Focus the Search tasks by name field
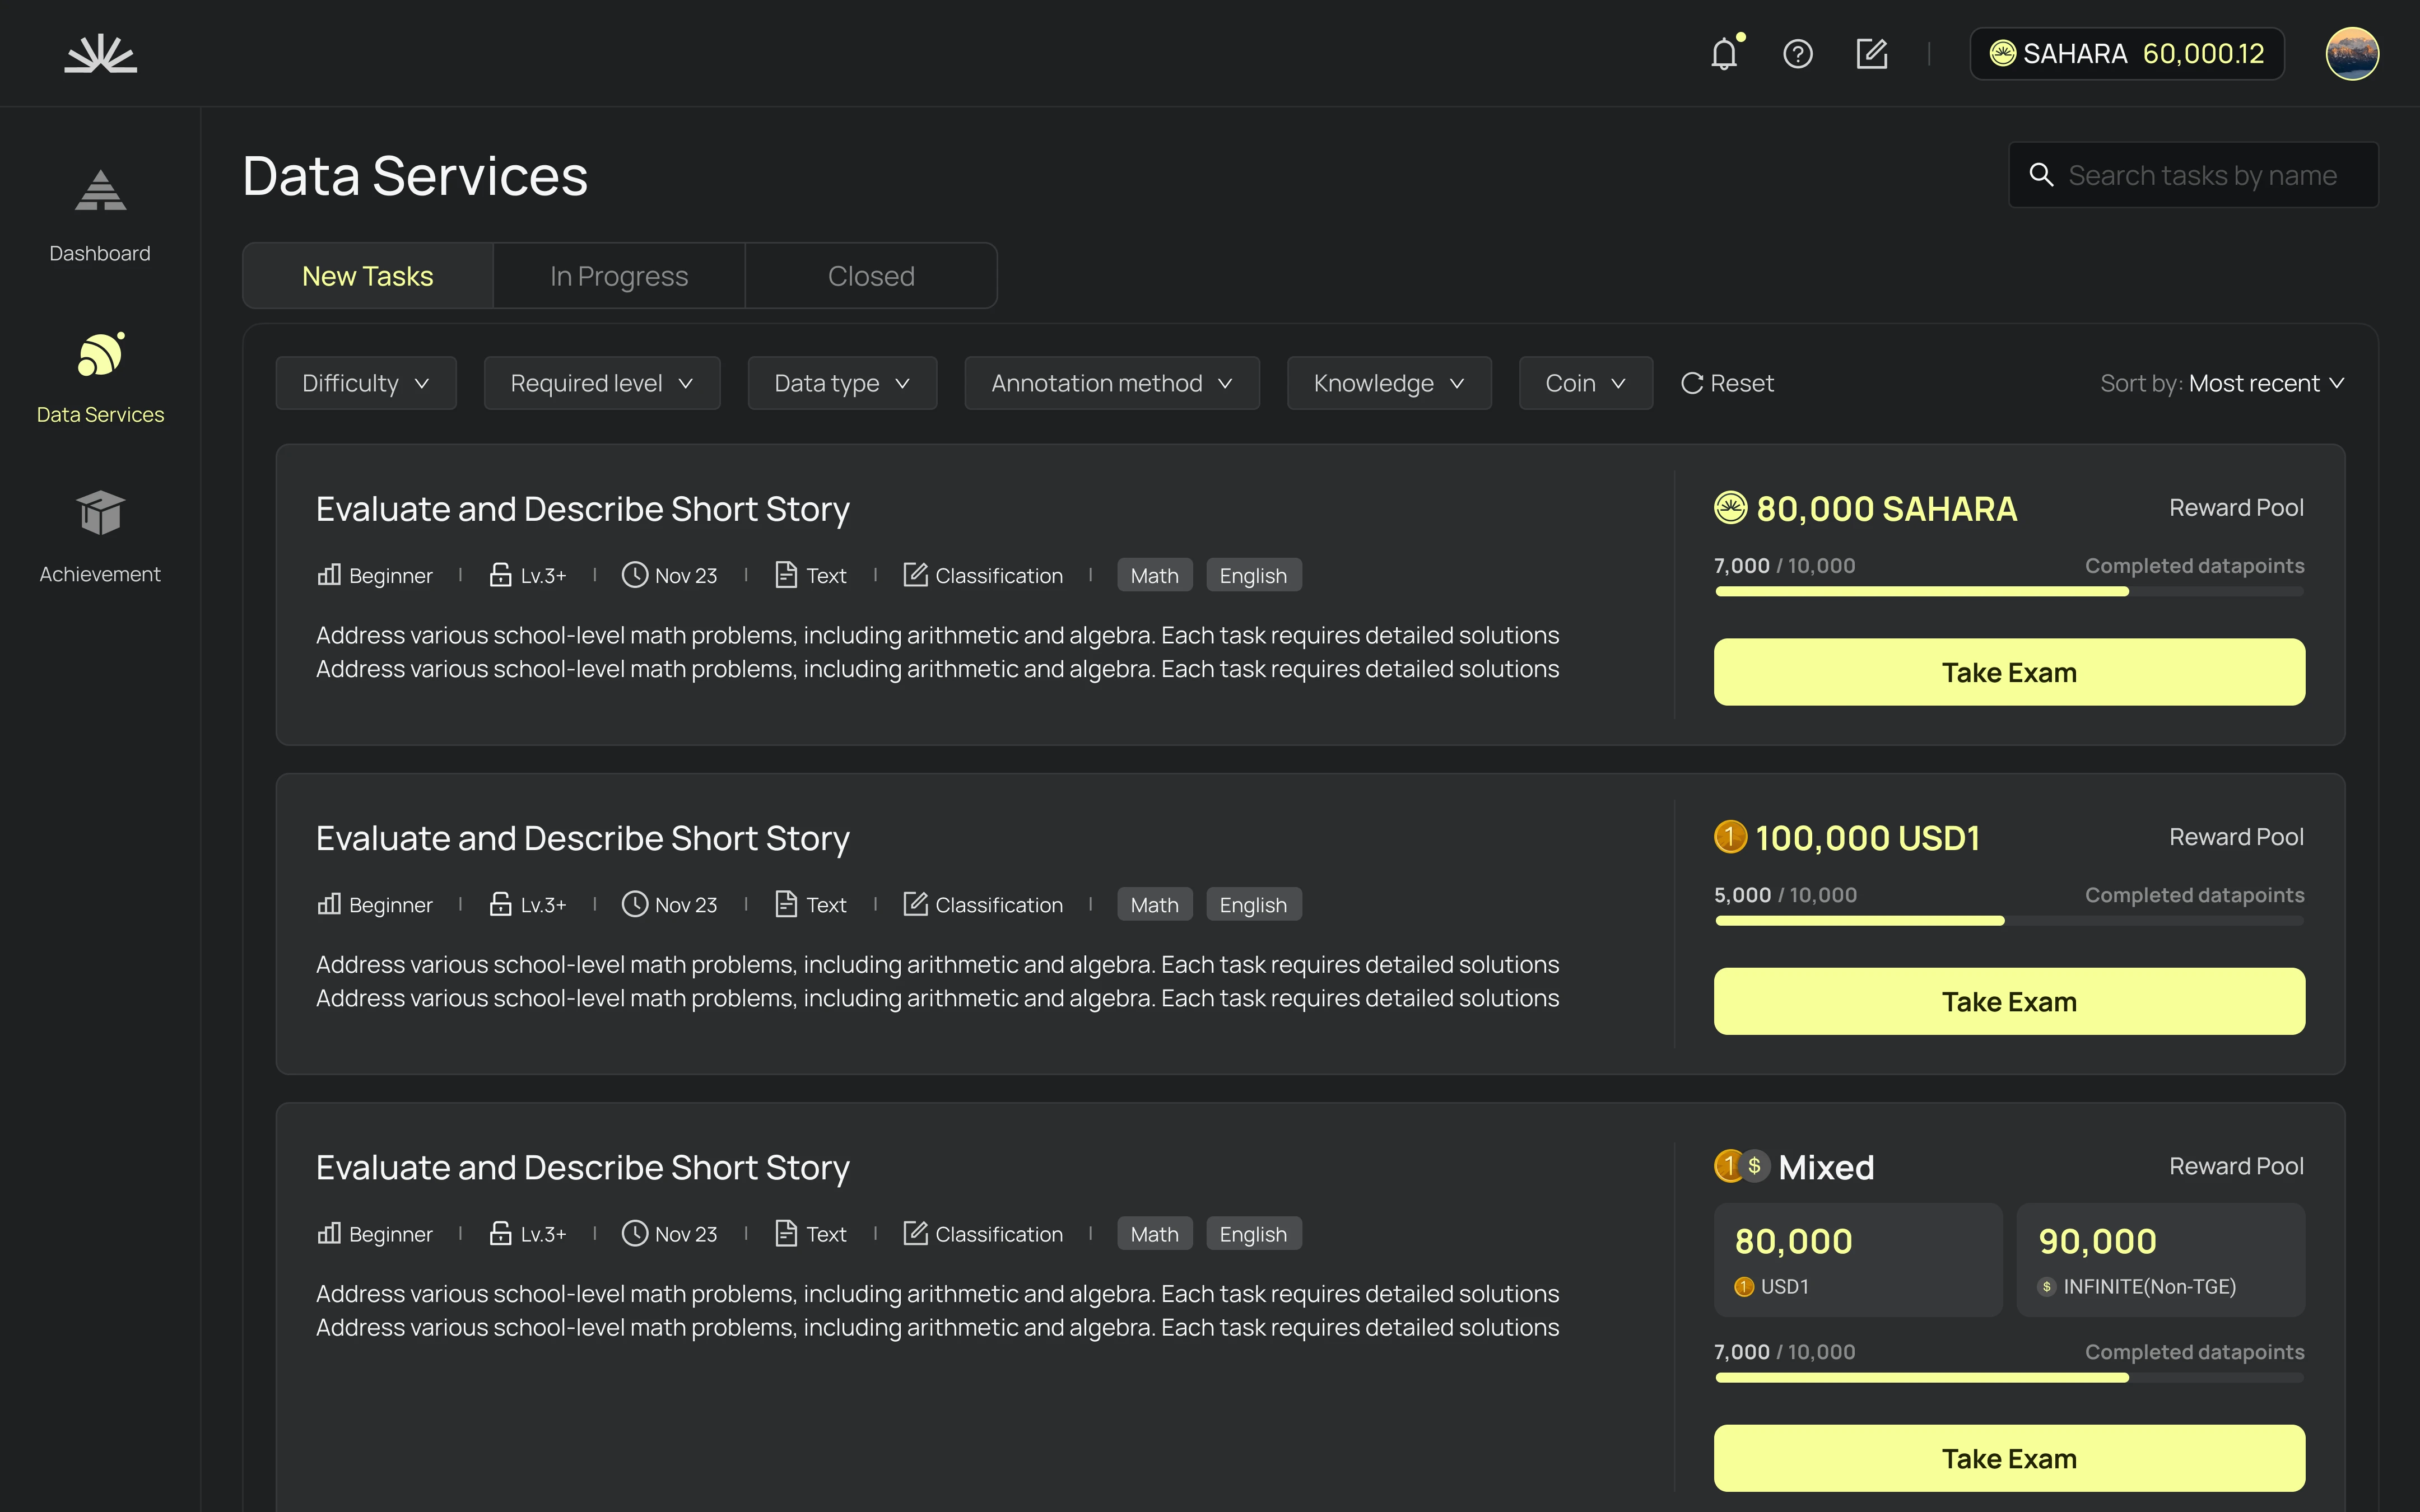 [2202, 175]
